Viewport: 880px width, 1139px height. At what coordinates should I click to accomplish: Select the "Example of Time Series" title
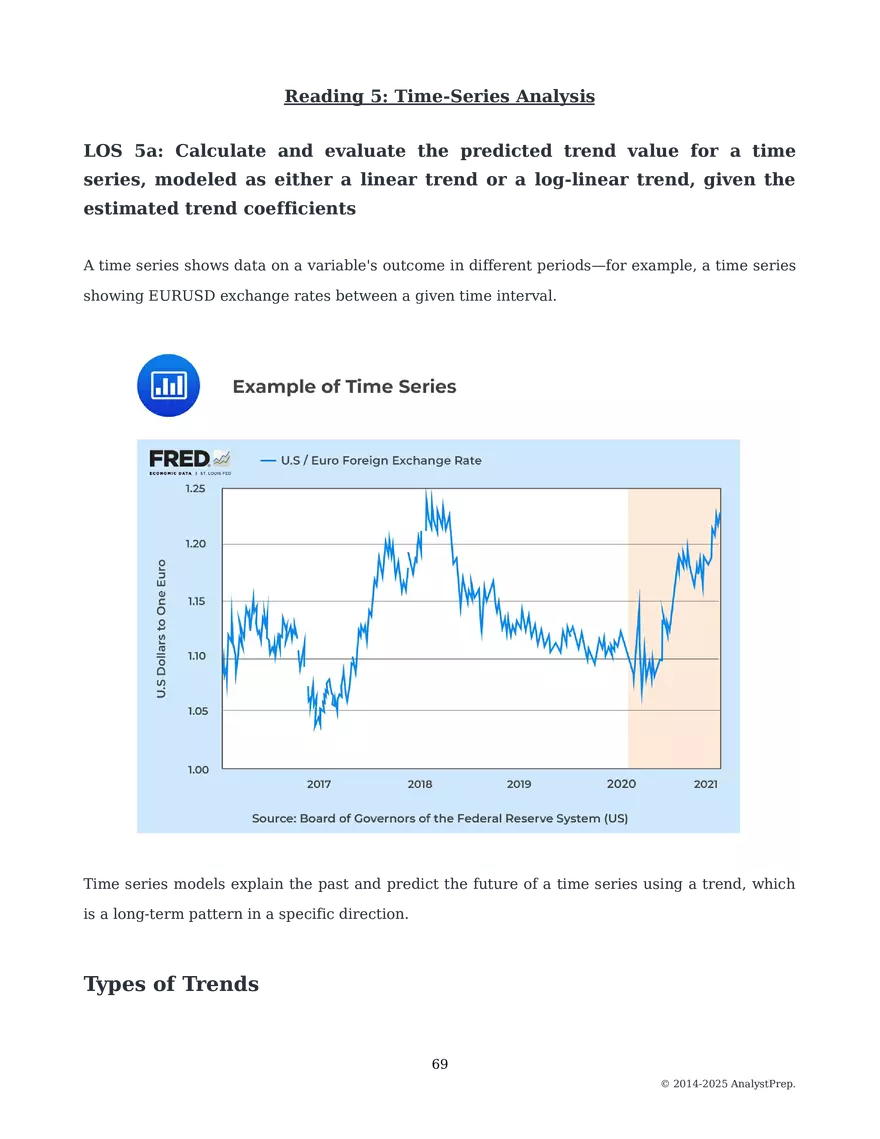pos(344,387)
